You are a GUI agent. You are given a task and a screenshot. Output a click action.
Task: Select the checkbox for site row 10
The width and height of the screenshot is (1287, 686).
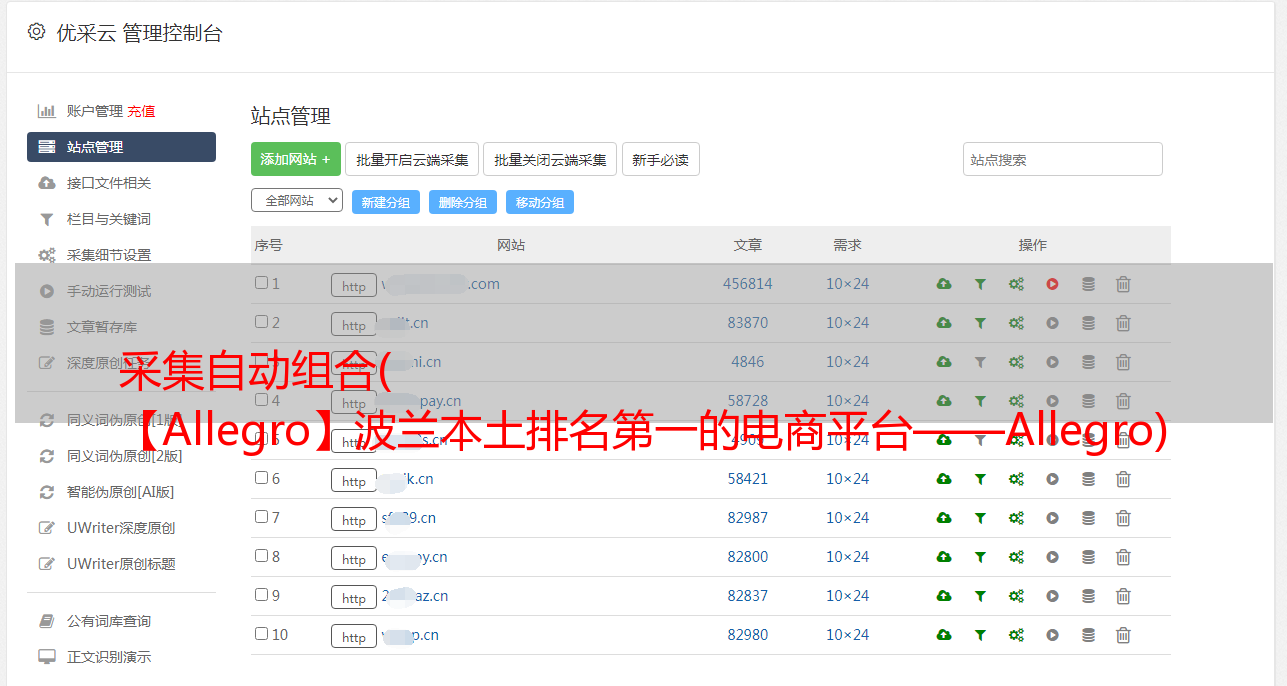click(261, 634)
